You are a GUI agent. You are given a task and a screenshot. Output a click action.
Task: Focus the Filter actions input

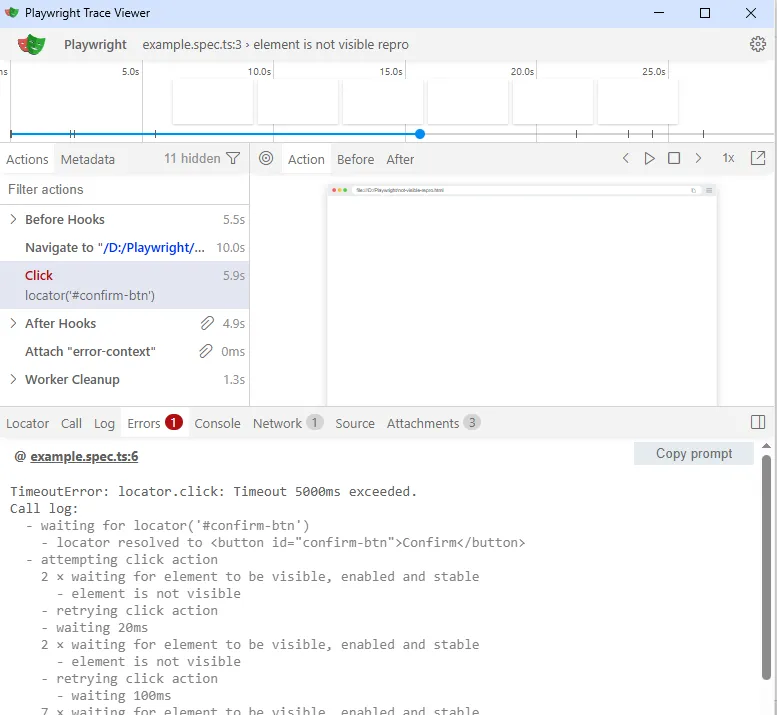pyautogui.click(x=124, y=189)
